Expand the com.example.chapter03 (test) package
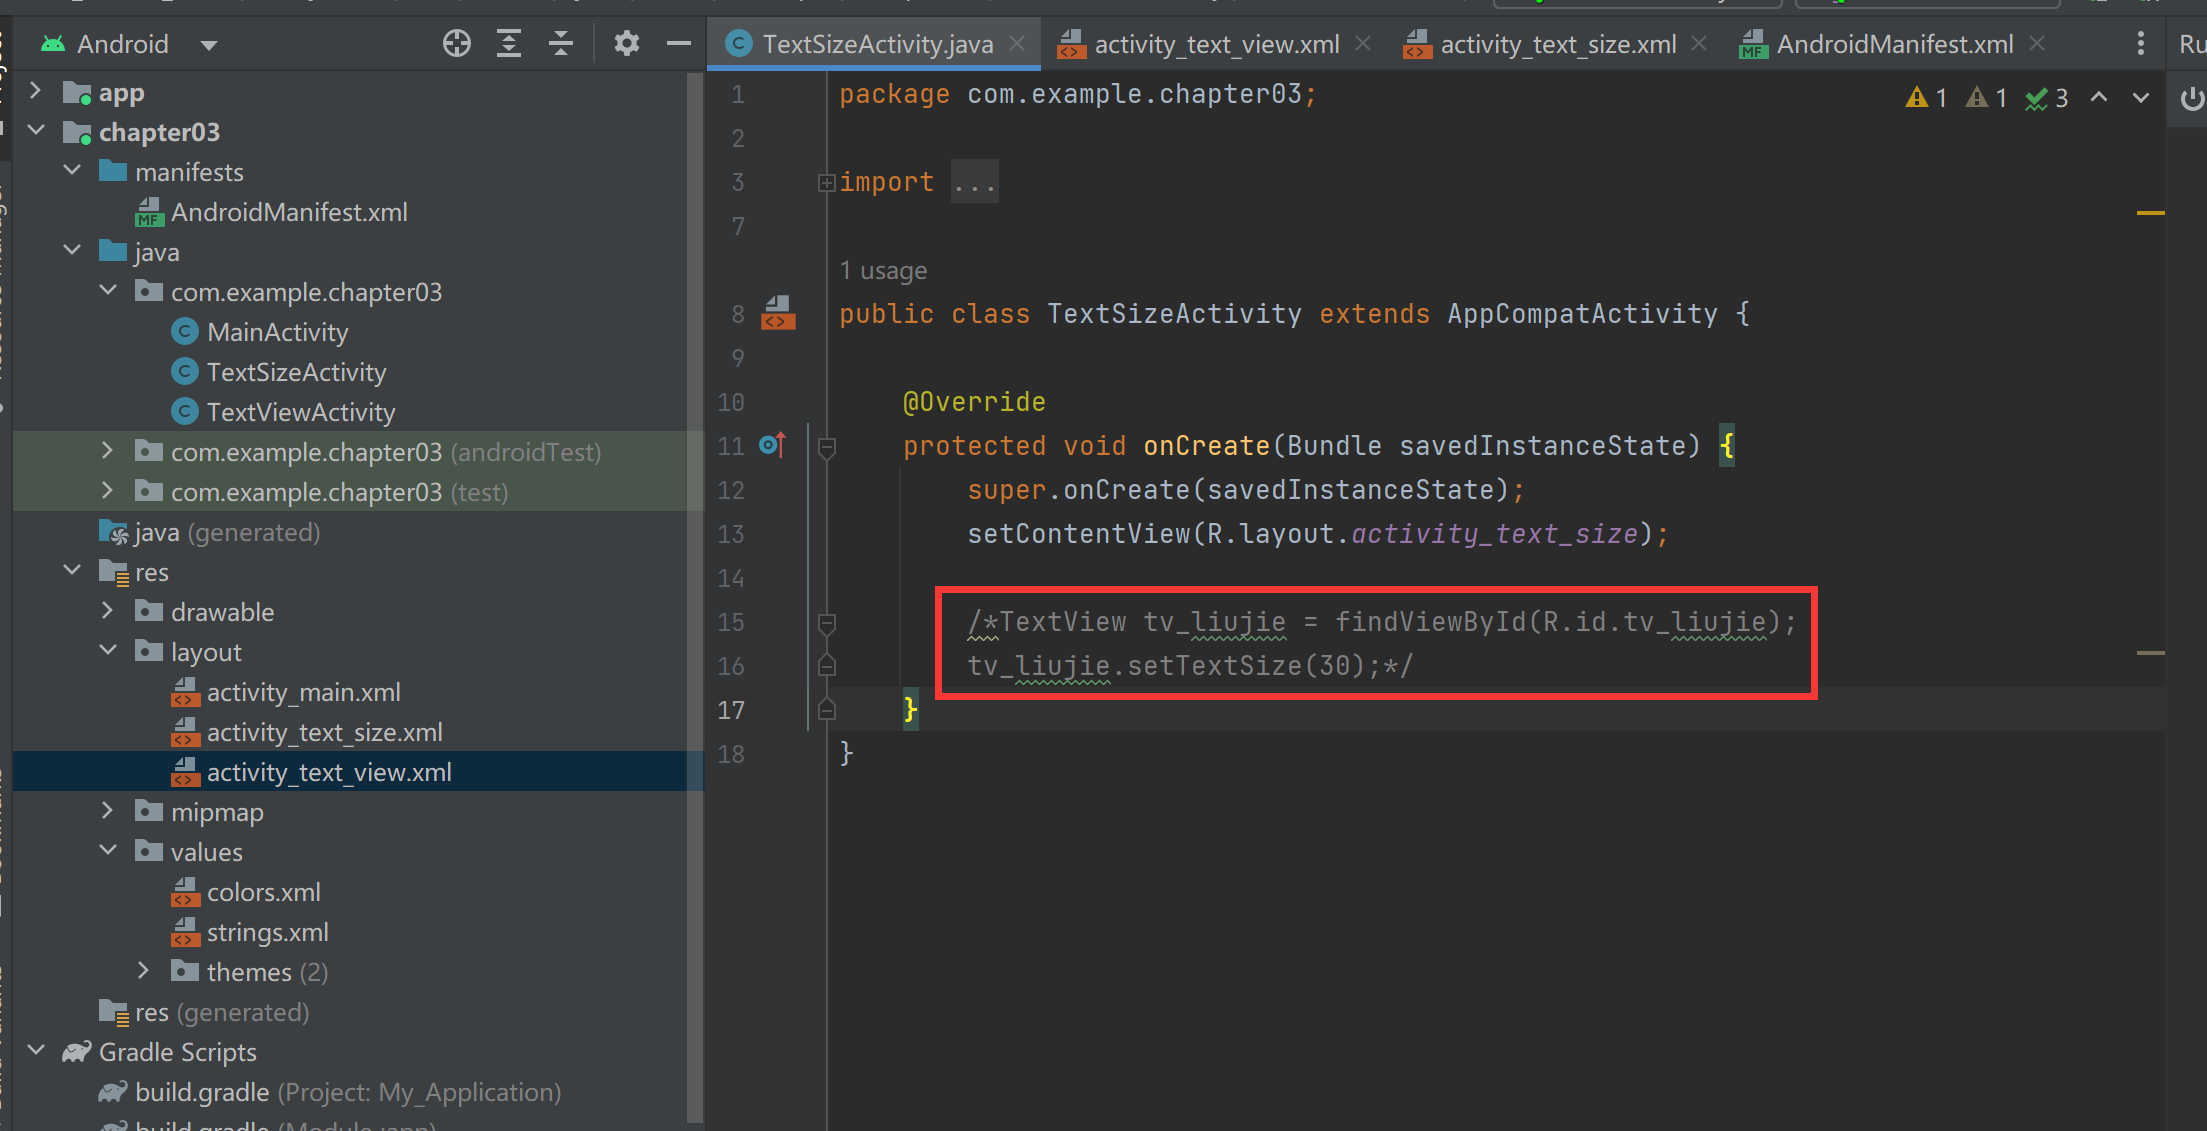The width and height of the screenshot is (2207, 1131). [x=108, y=491]
